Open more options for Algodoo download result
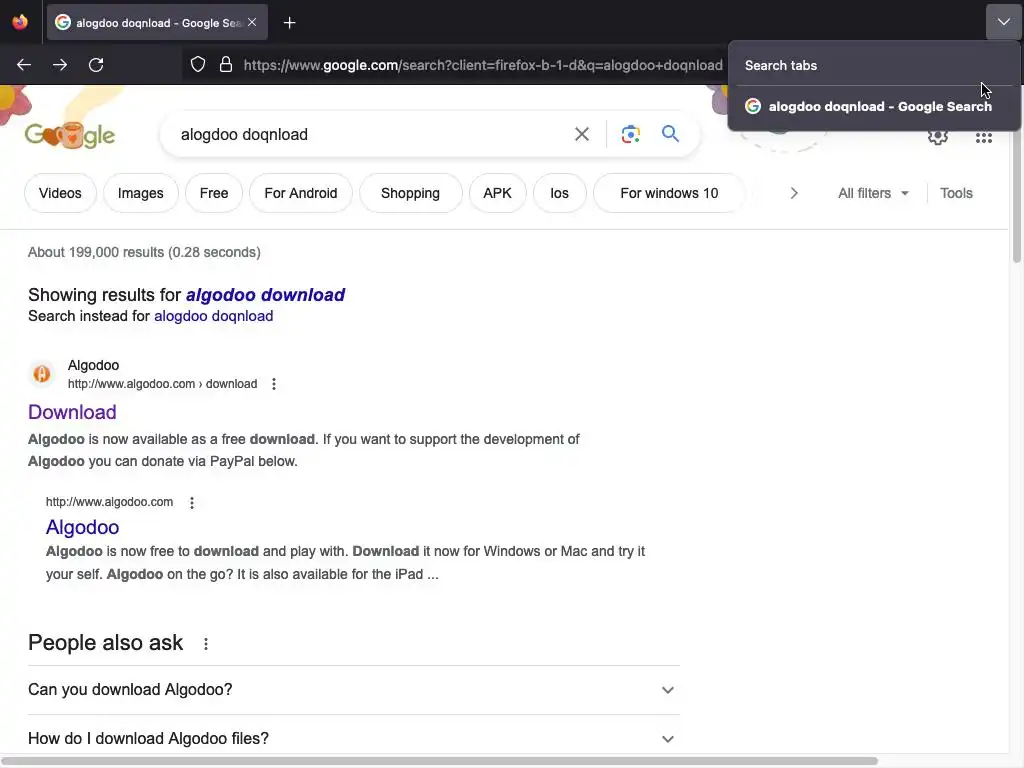 tap(274, 384)
